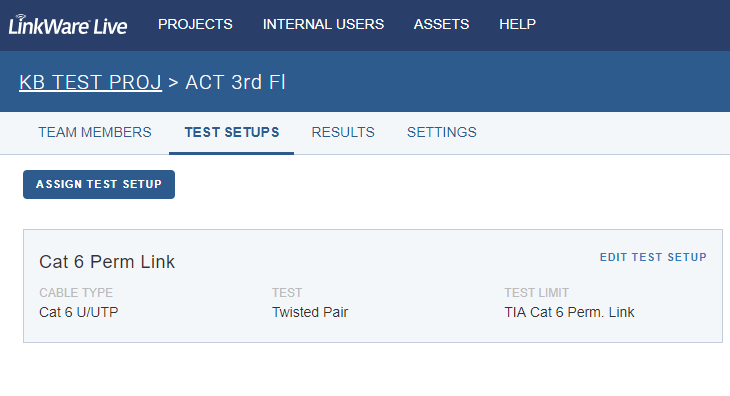Viewport: 730px width, 396px height.
Task: Click the Cat 6 U/UTP cable type value
Action: 79,312
